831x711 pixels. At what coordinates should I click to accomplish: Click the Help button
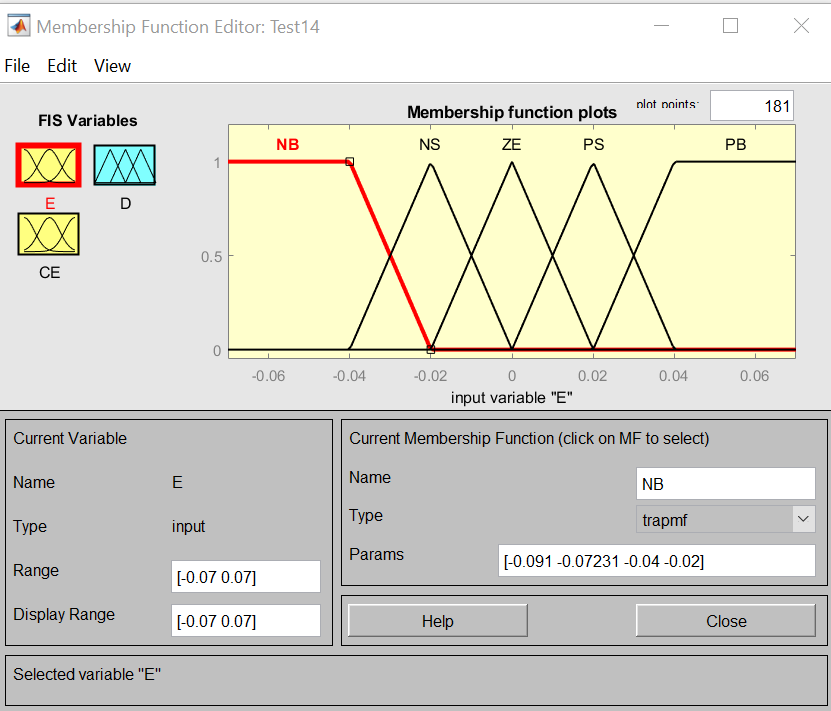[437, 620]
